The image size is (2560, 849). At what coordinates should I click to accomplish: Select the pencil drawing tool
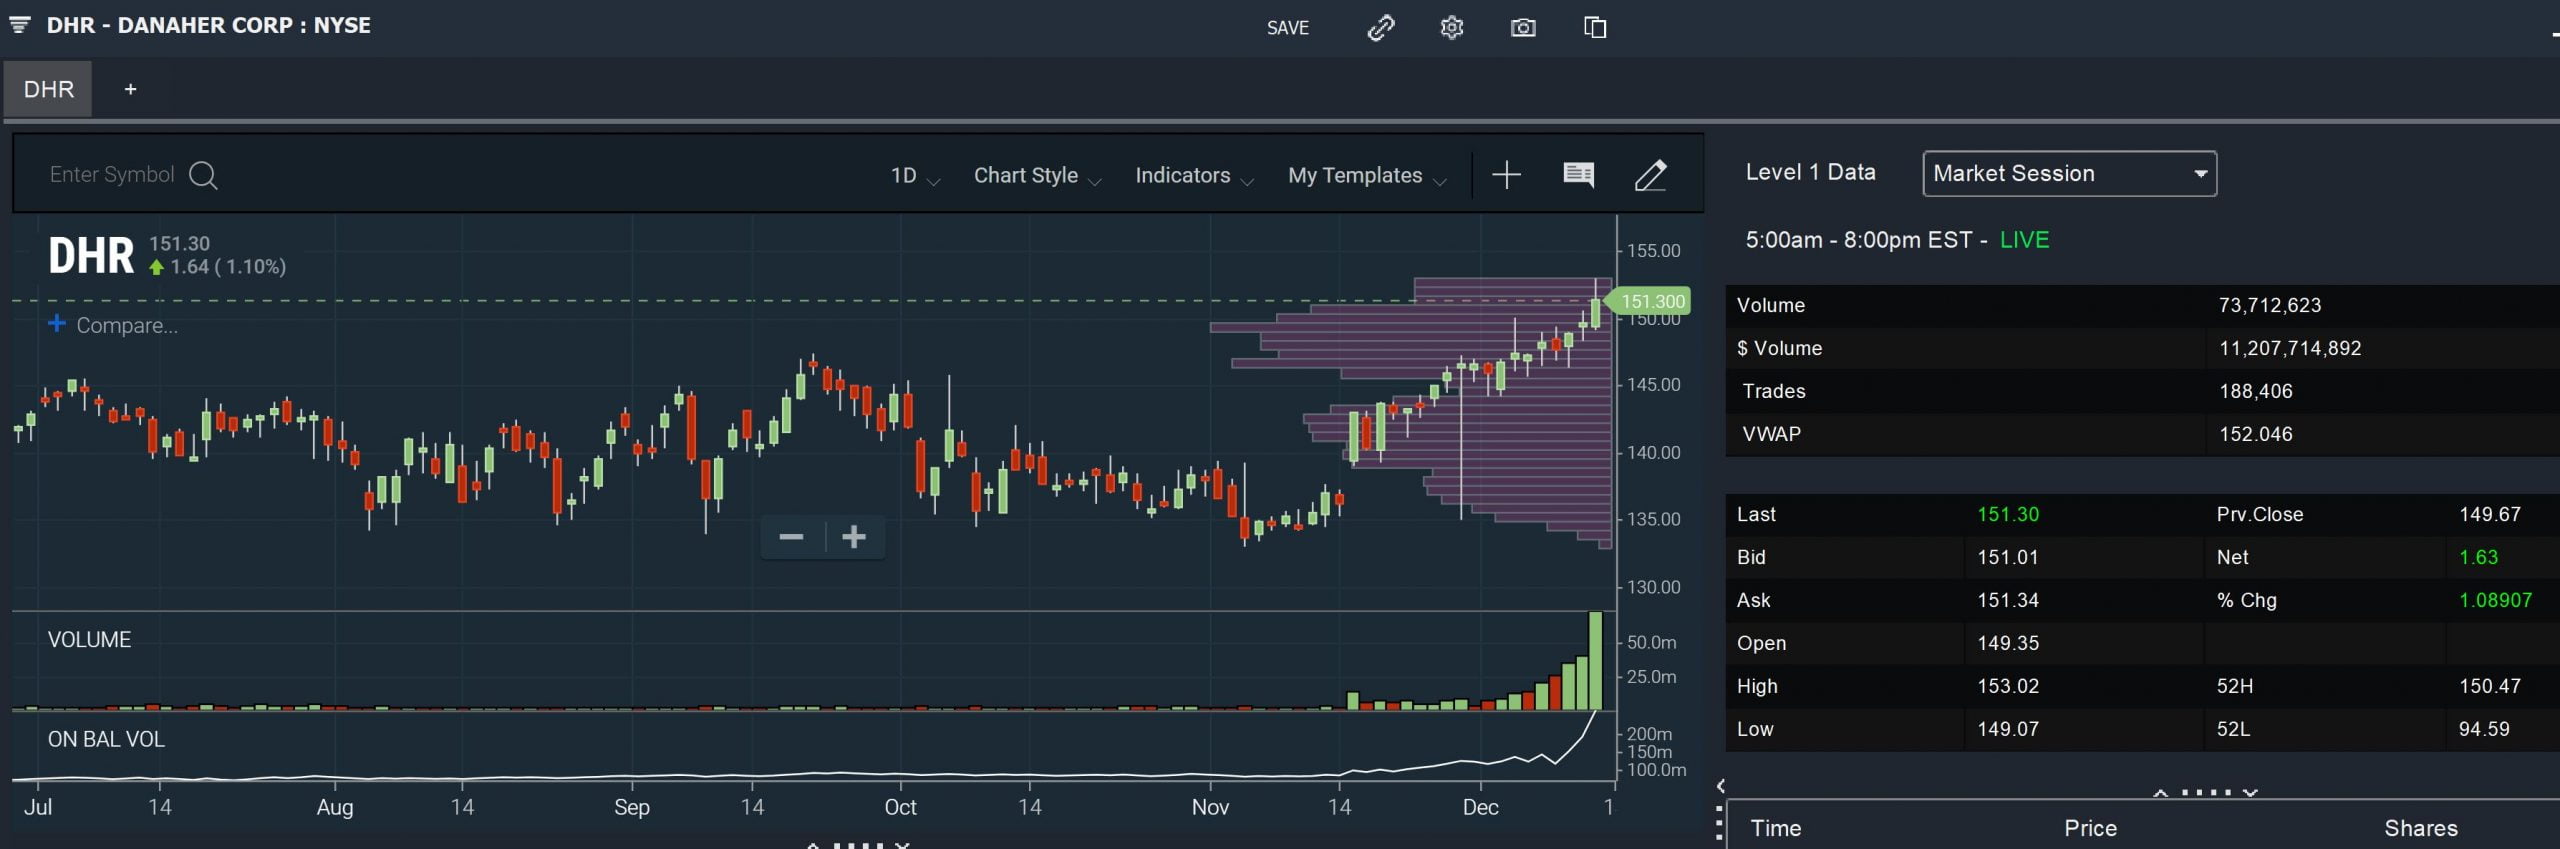point(1650,175)
